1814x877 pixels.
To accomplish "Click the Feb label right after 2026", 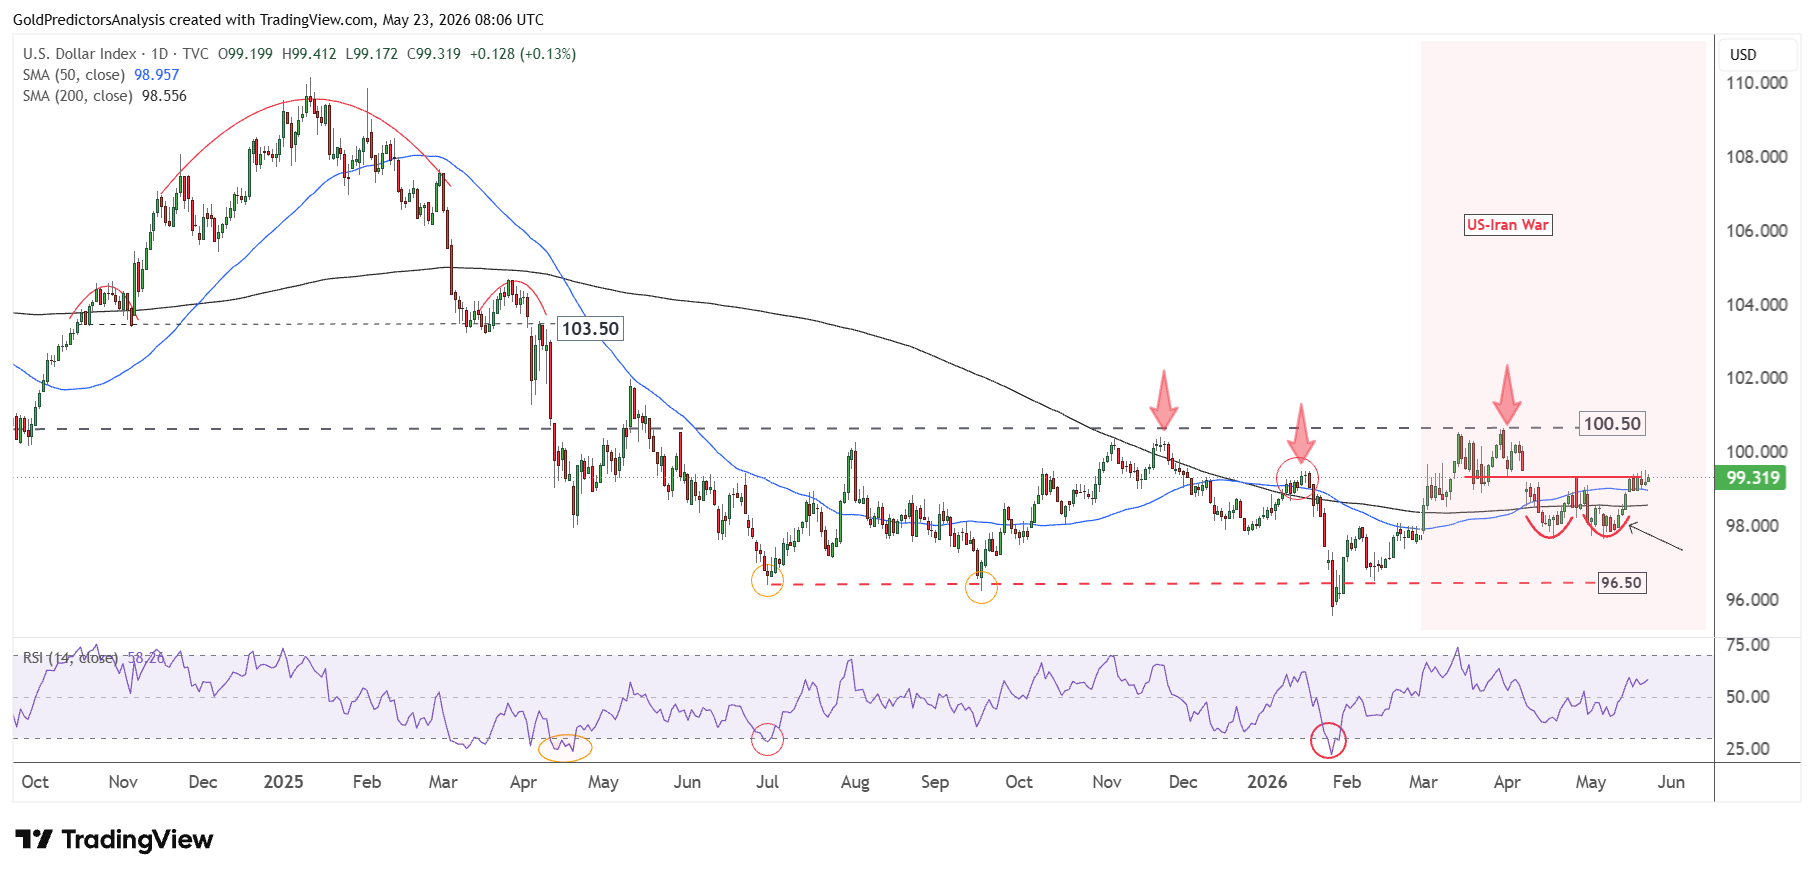I will (x=1347, y=782).
